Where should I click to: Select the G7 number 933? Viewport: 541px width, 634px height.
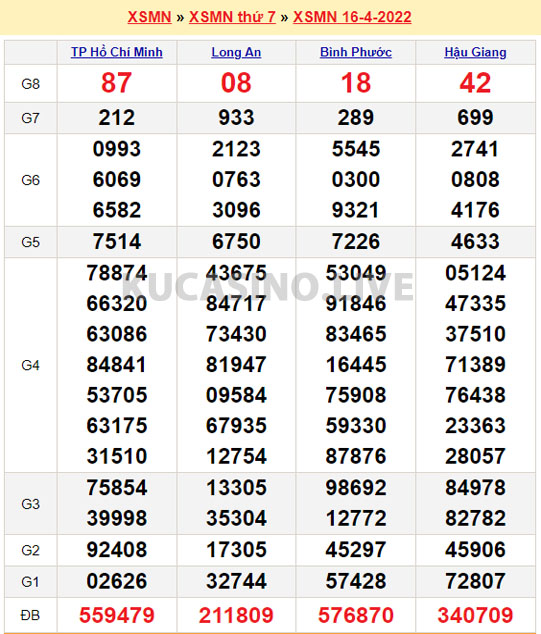tap(236, 118)
